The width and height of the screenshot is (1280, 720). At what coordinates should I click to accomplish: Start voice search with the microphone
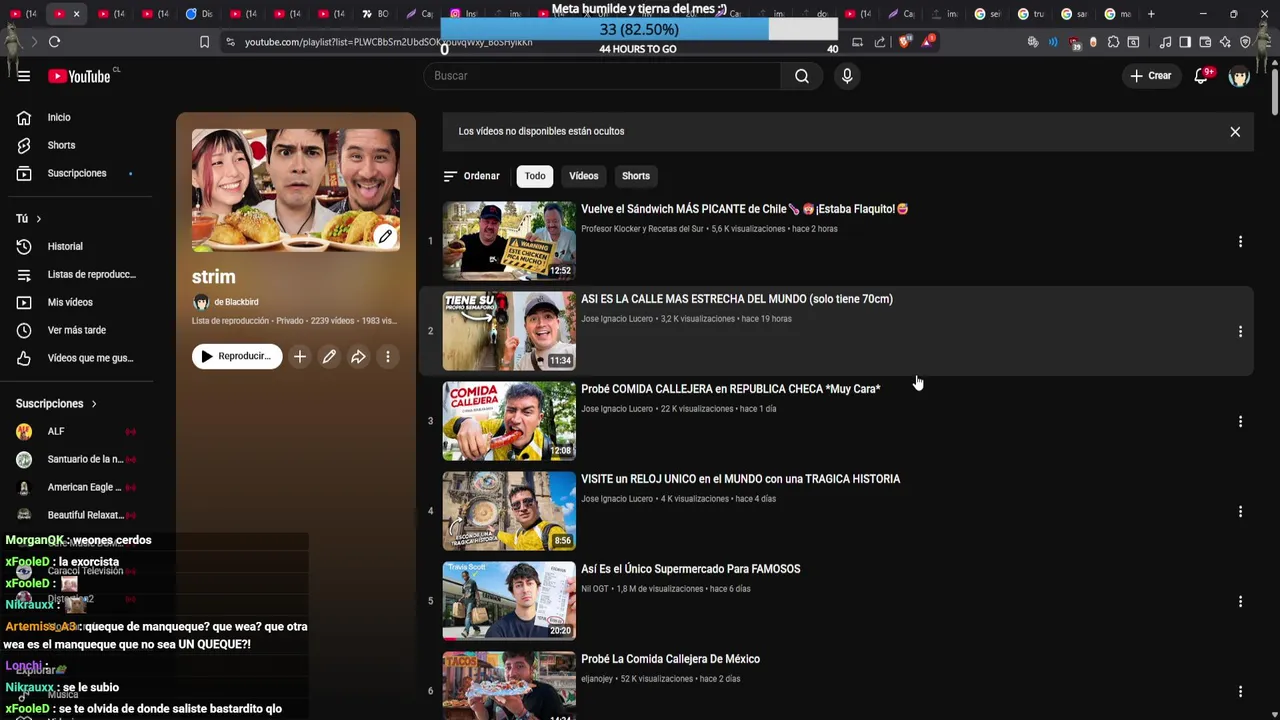847,76
